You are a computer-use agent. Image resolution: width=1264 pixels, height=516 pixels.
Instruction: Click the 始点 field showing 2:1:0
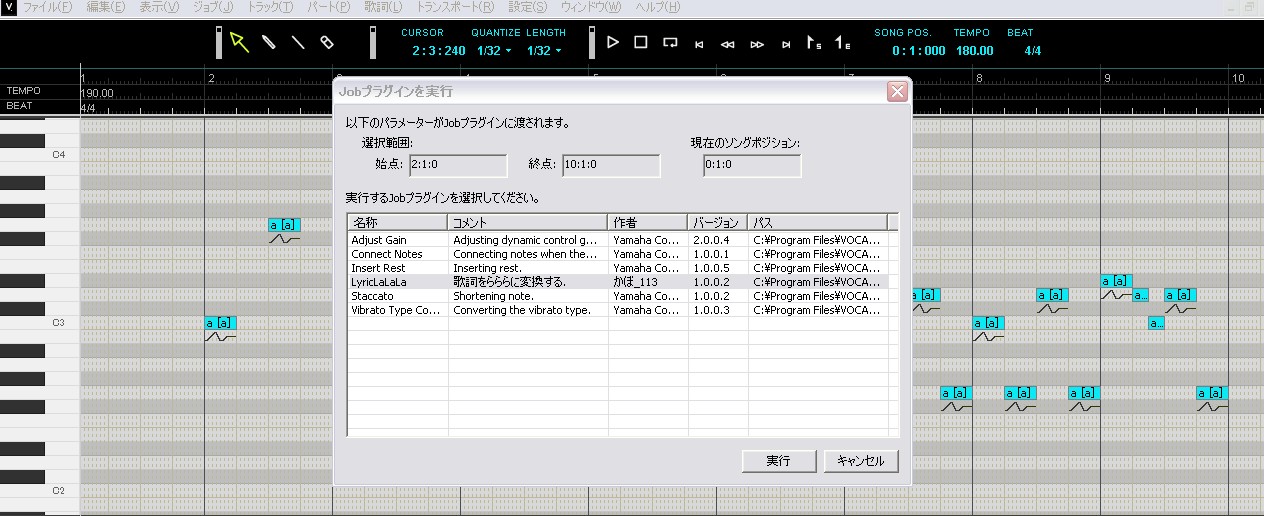(x=458, y=165)
